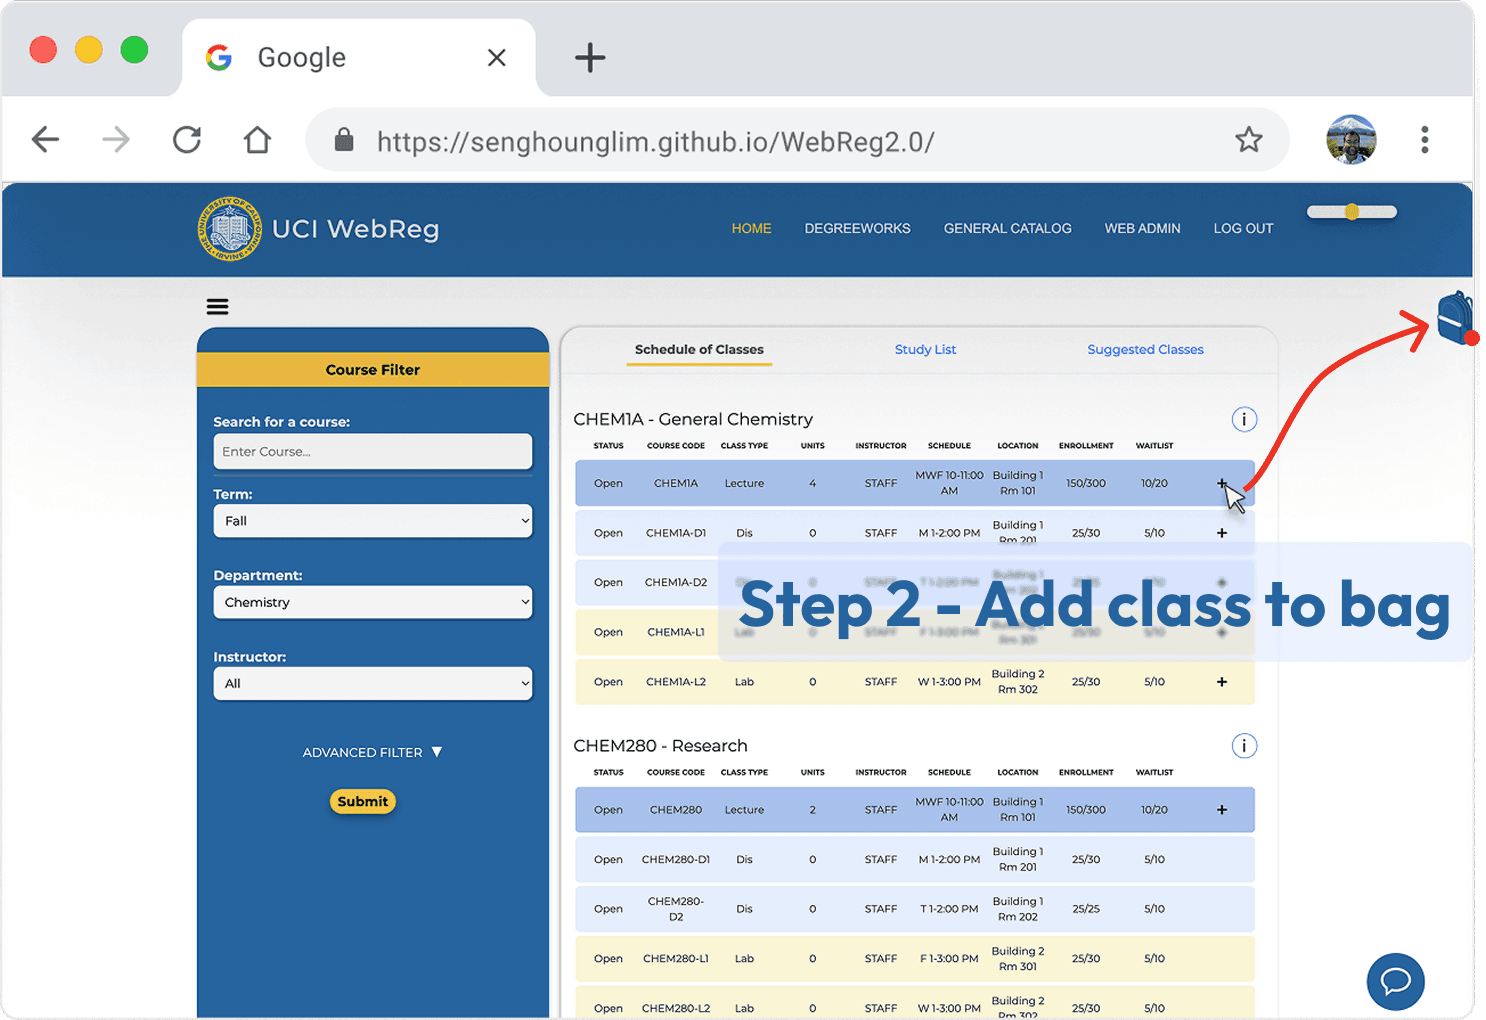Click the browser URL address bar
This screenshot has width=1486, height=1020.
click(797, 139)
